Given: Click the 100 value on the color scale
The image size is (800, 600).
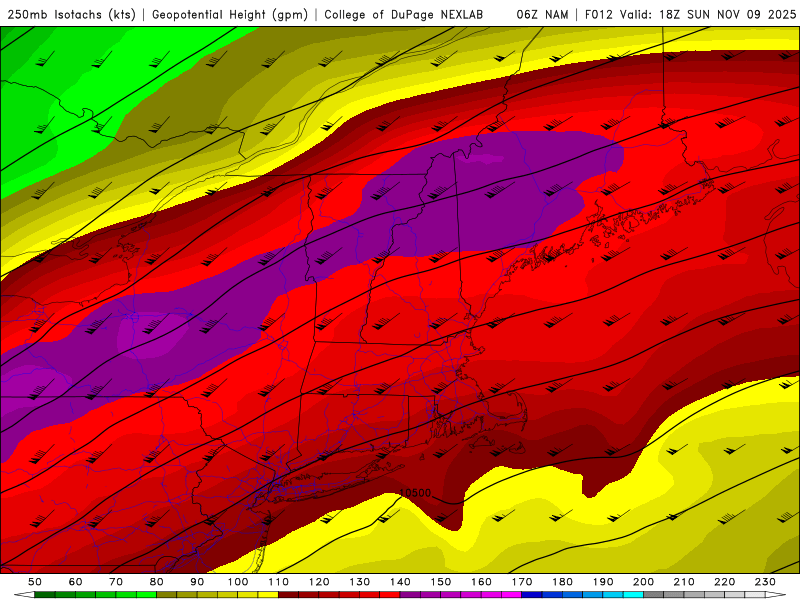Looking at the screenshot, I should 238,582.
